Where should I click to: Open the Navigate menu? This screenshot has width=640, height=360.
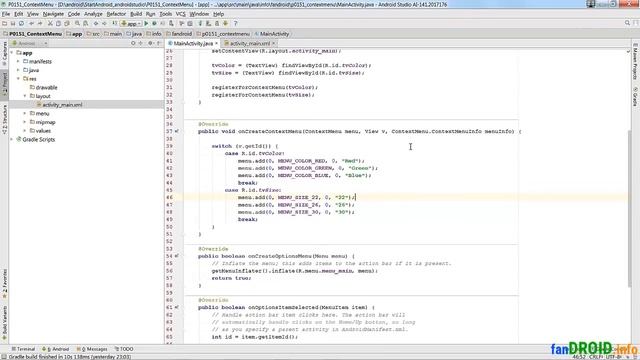point(53,14)
